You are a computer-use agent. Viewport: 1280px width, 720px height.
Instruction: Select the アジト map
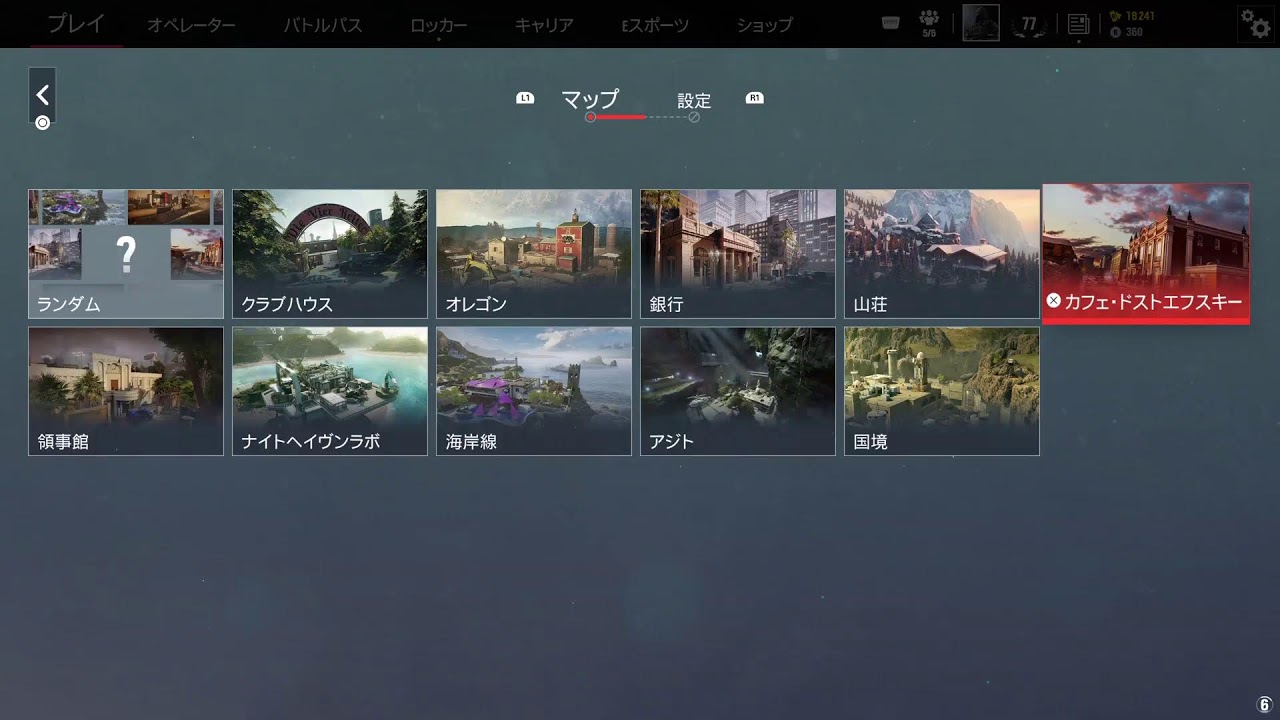[738, 391]
